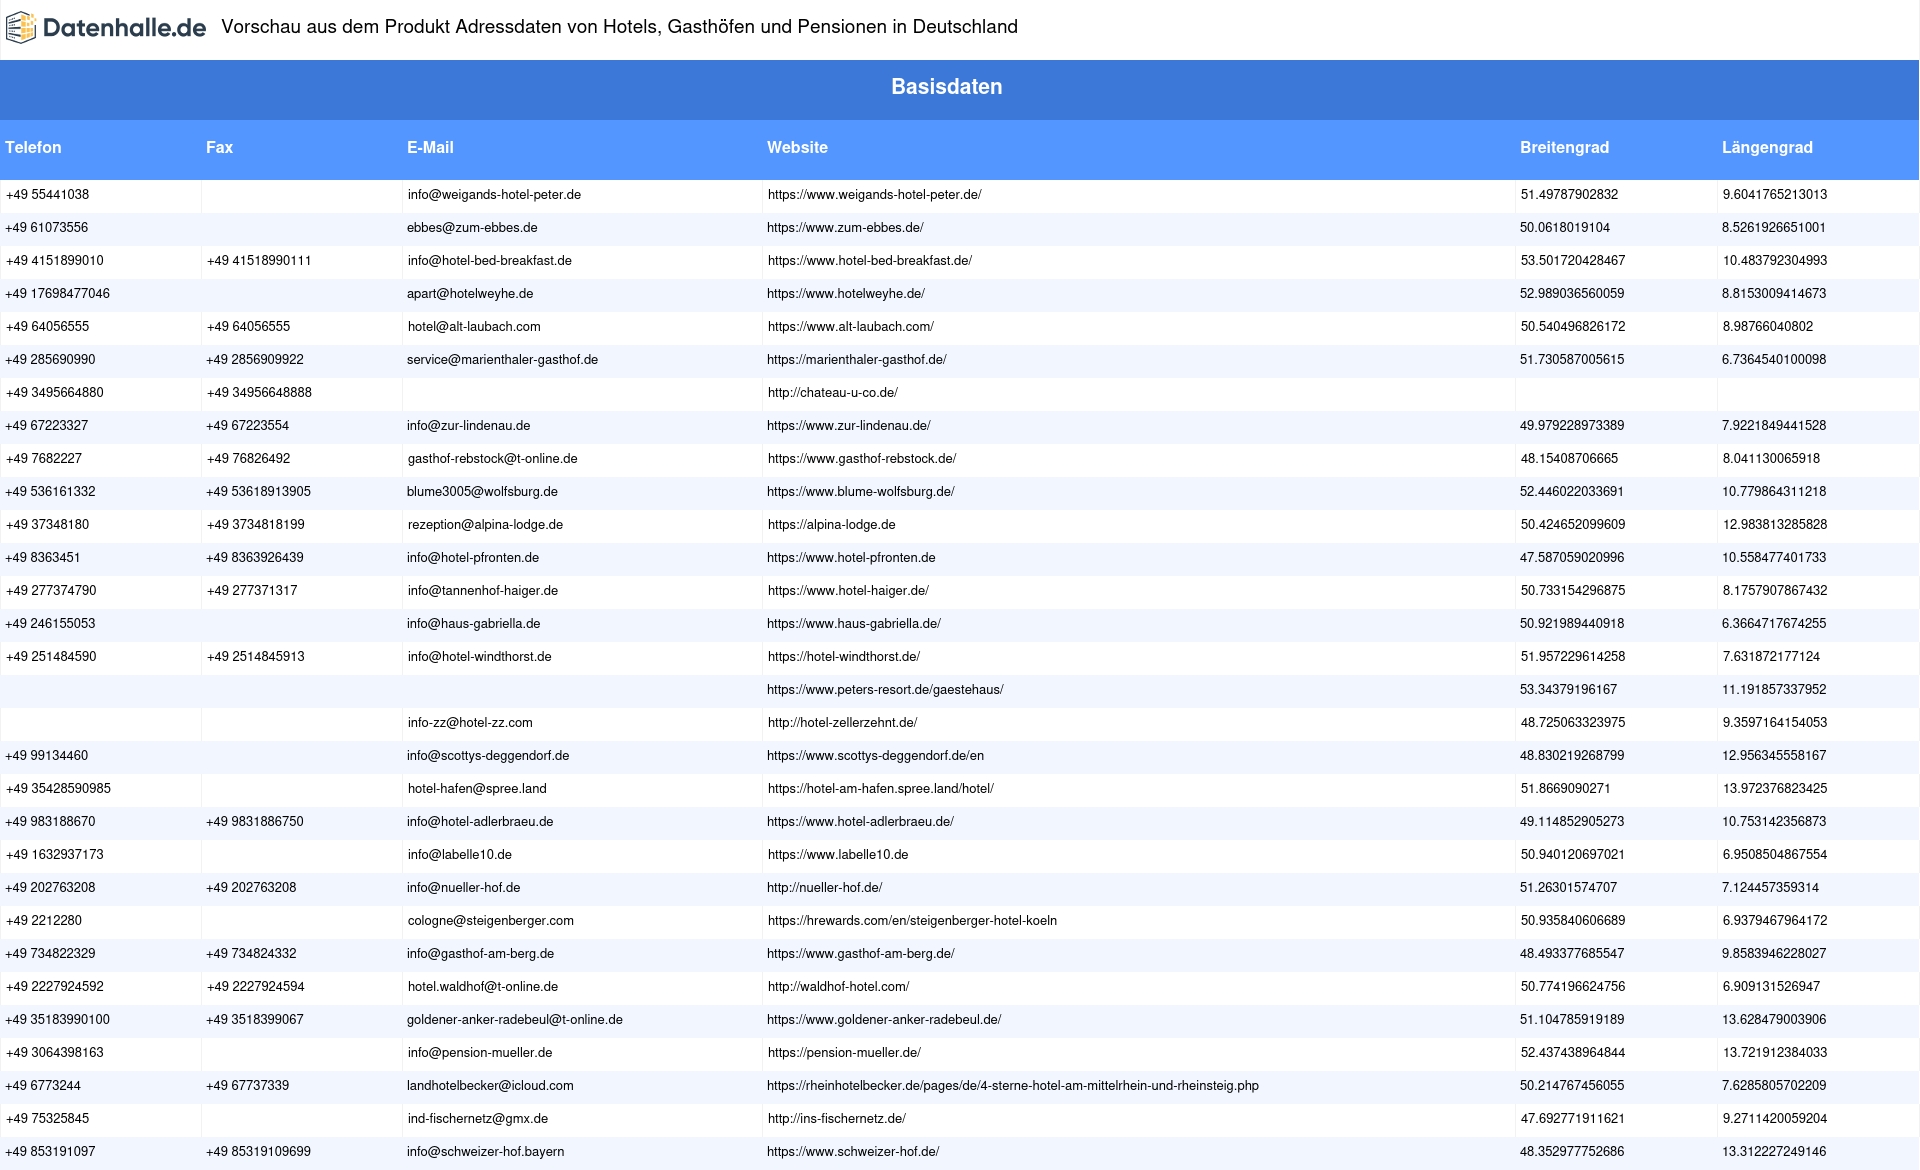Select info@schweizer-hof.bayern email
This screenshot has width=1920, height=1170.
[x=486, y=1152]
